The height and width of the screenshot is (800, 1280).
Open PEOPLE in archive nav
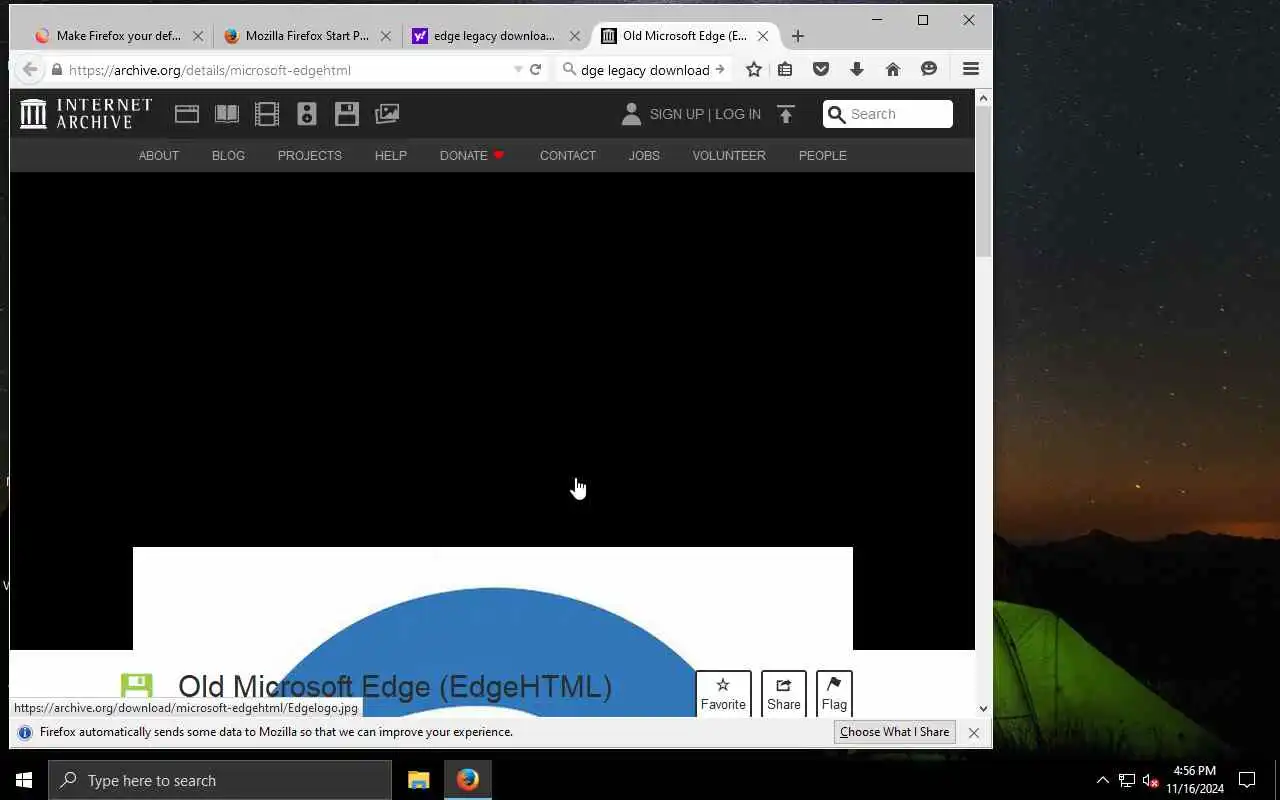(x=823, y=156)
